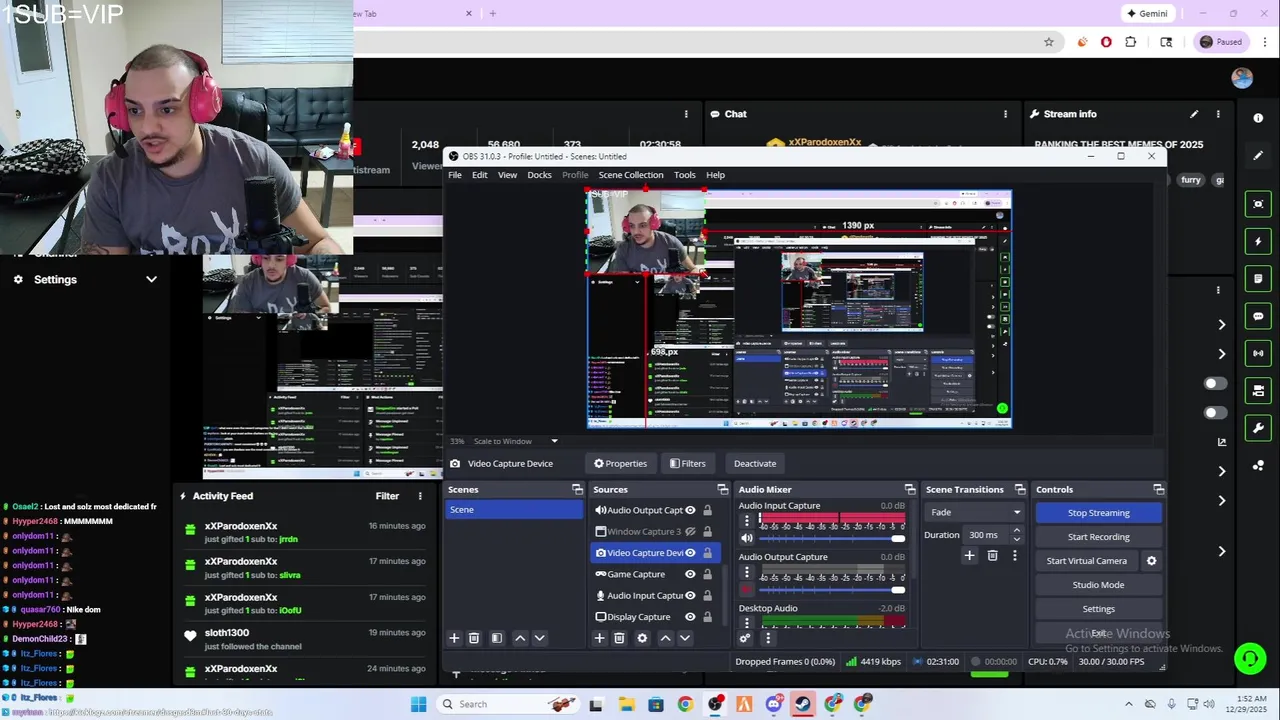This screenshot has height=720, width=1280.
Task: Enable Studio Mode
Action: 1098,585
